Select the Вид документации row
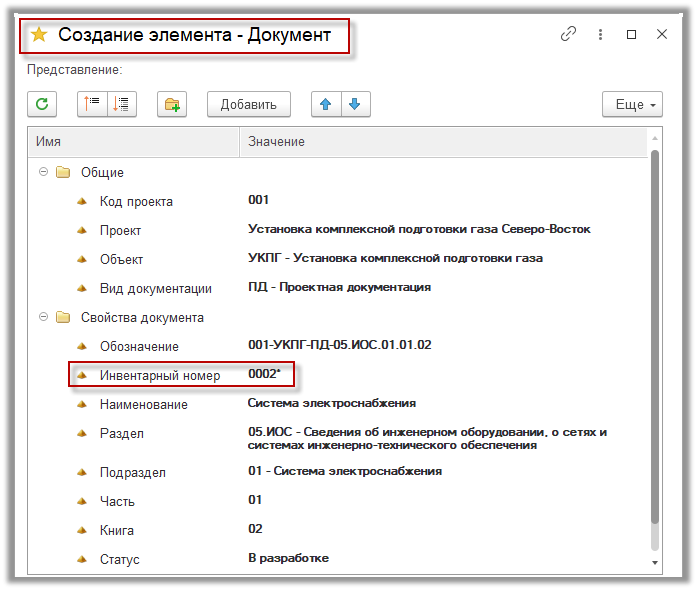This screenshot has height=590, width=697. pyautogui.click(x=338, y=288)
